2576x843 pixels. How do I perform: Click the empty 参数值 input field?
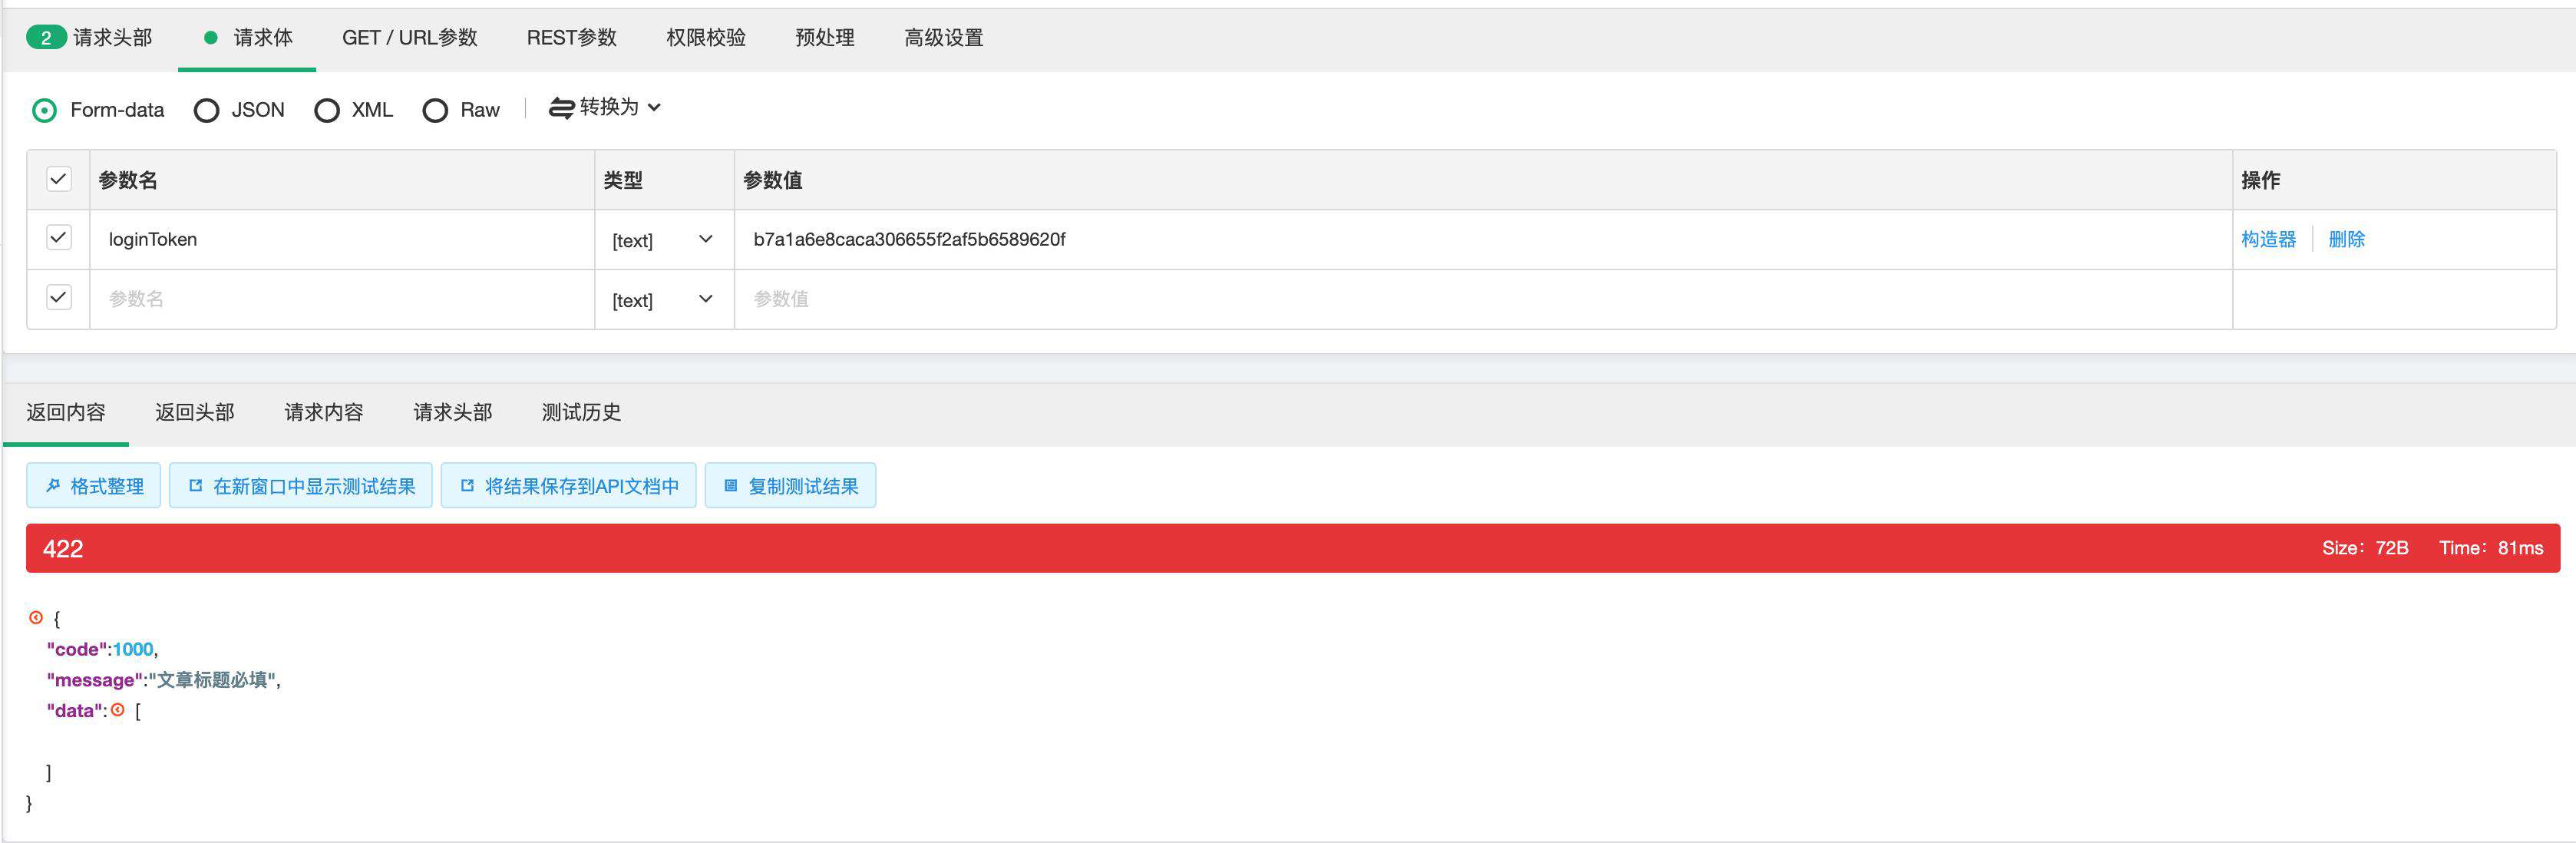[1483, 299]
